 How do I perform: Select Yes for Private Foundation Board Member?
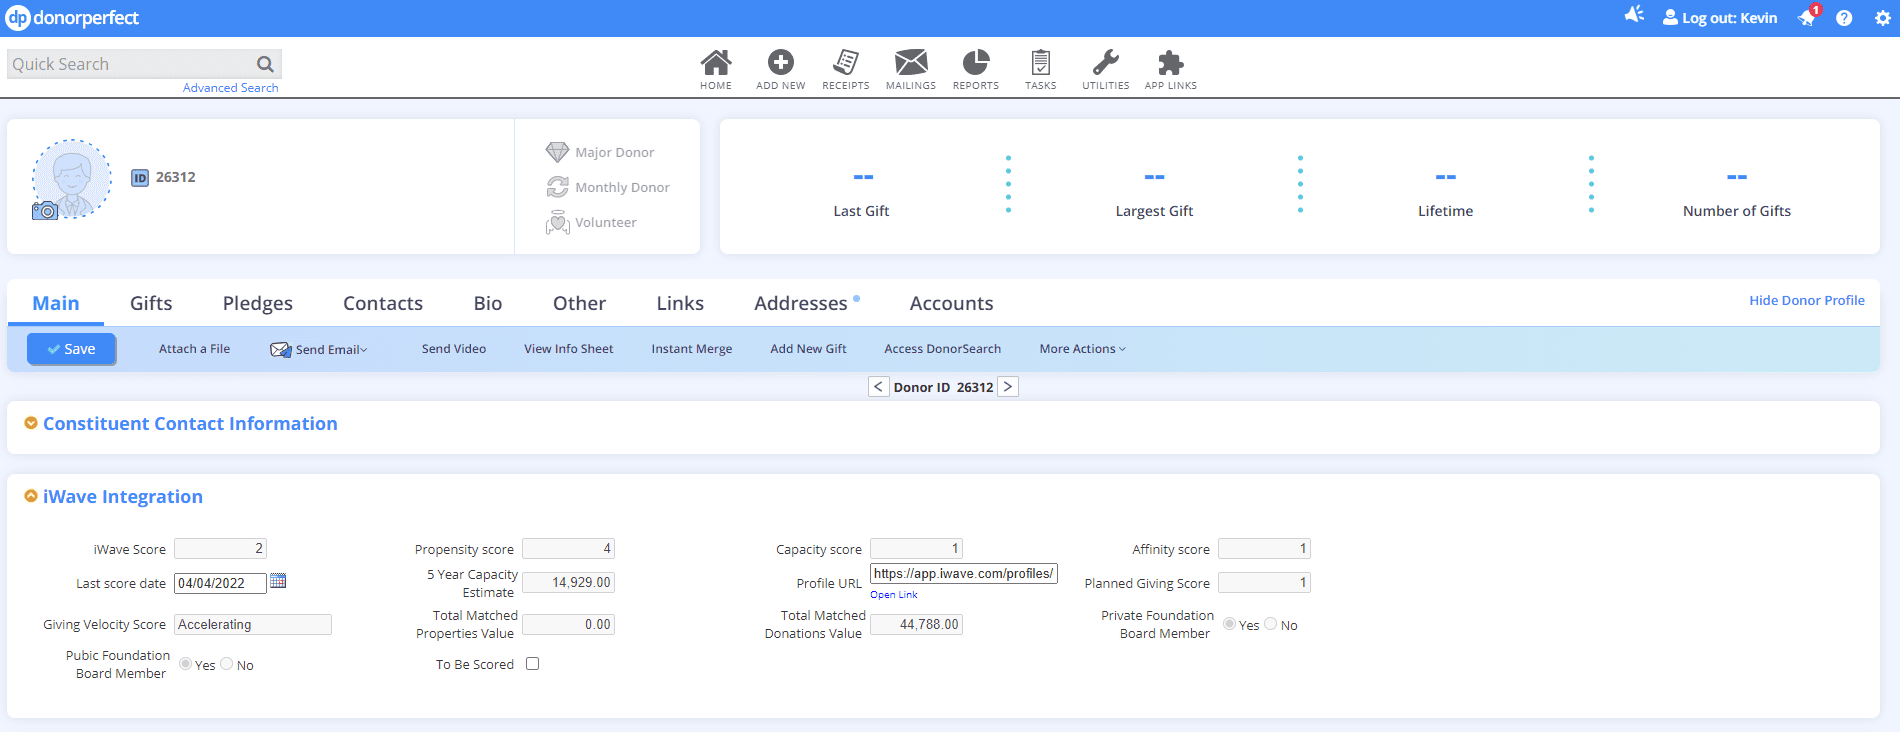(x=1230, y=624)
